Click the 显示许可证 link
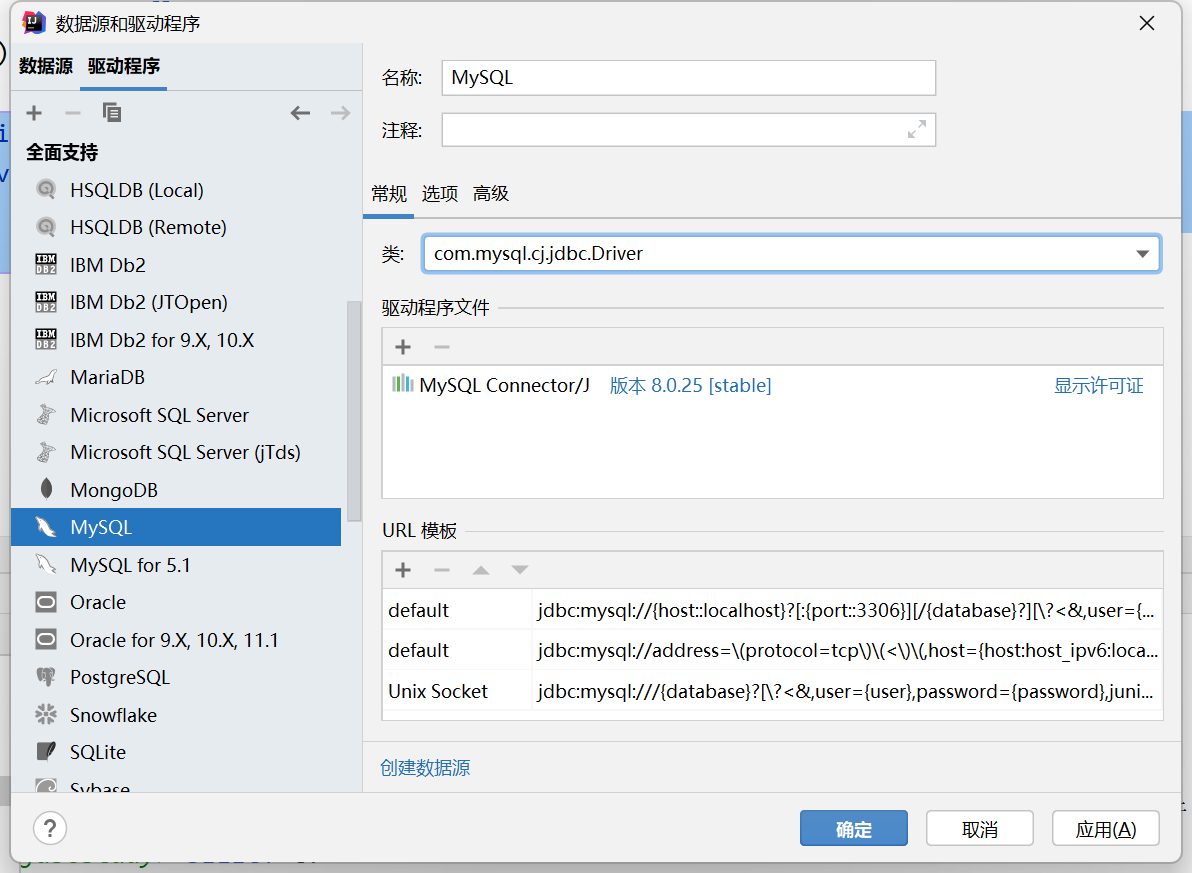The height and width of the screenshot is (873, 1192). [1098, 386]
